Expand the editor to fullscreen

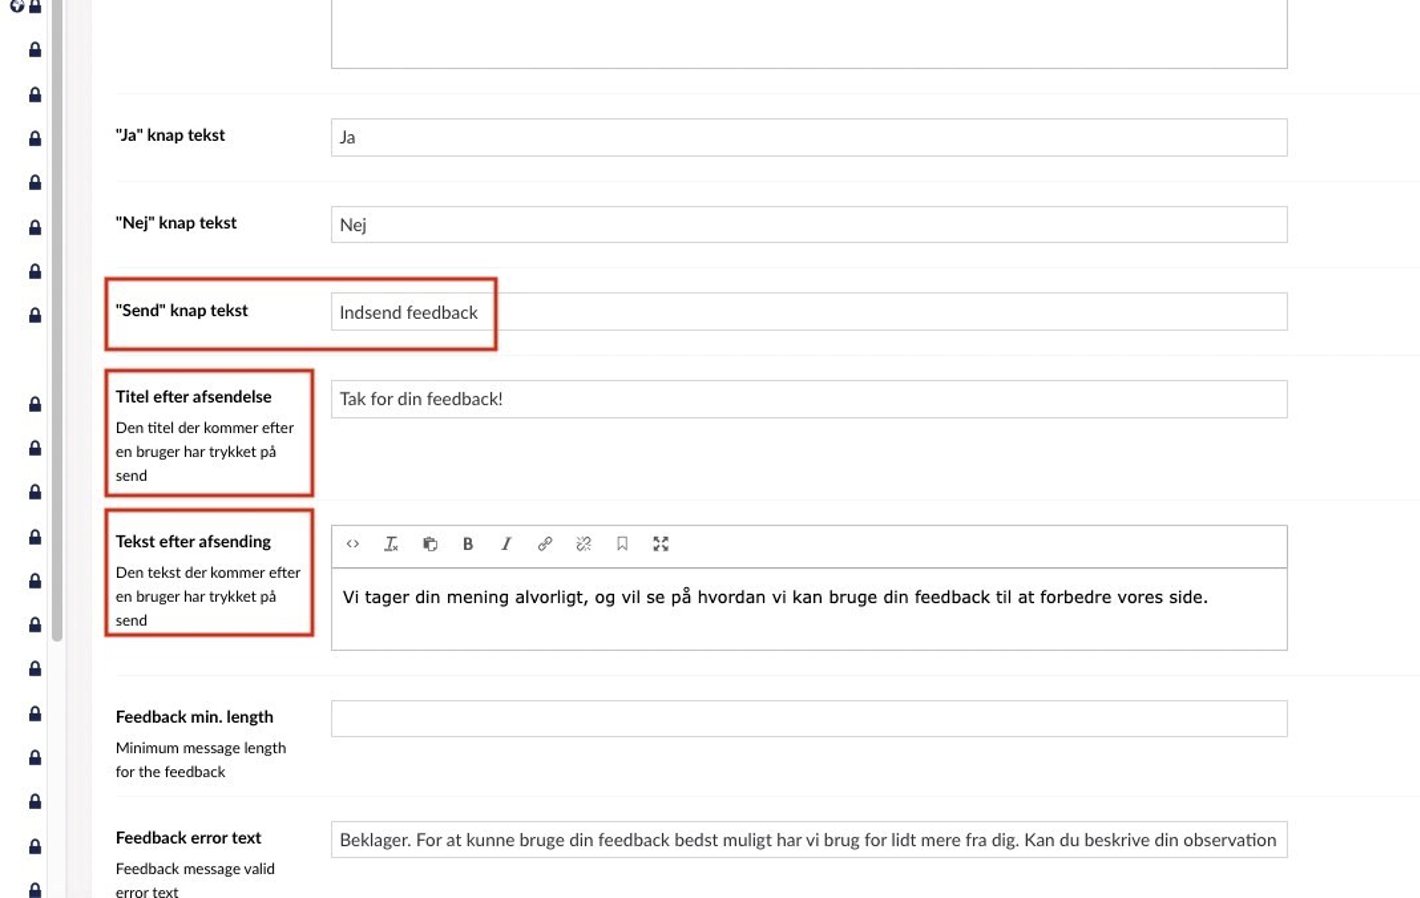coord(661,544)
